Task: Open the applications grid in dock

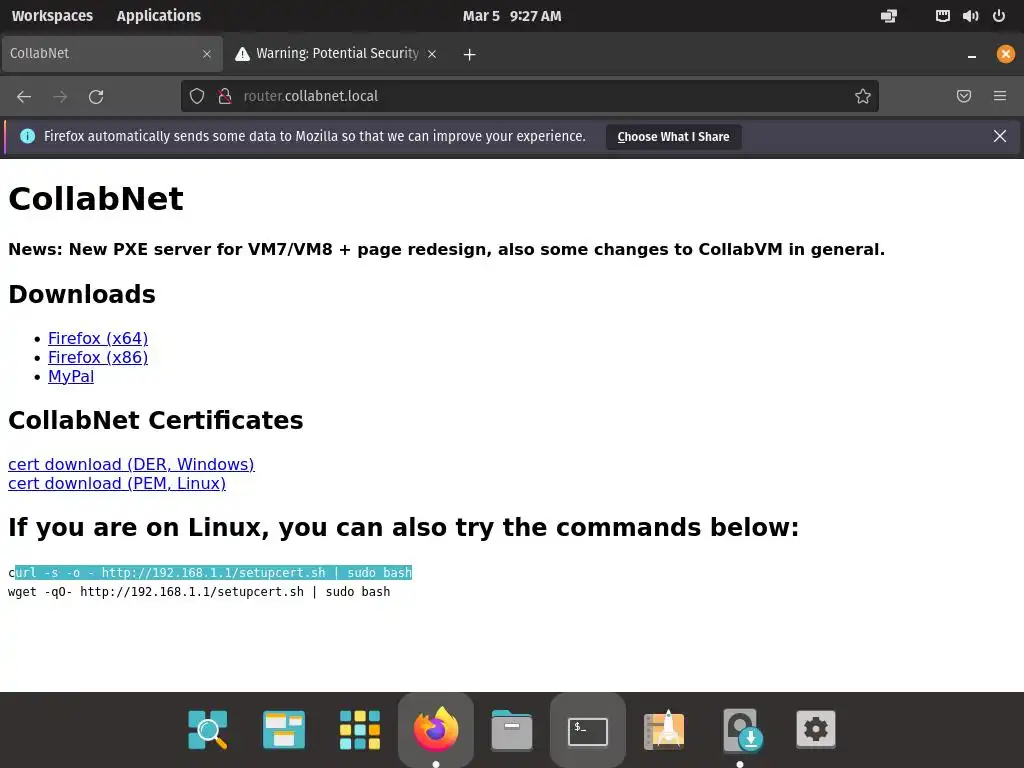Action: point(360,729)
